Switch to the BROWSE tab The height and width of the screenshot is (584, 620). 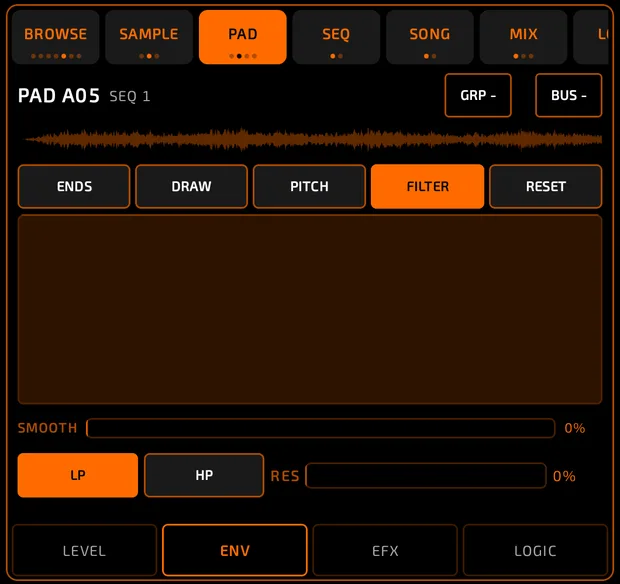55,37
